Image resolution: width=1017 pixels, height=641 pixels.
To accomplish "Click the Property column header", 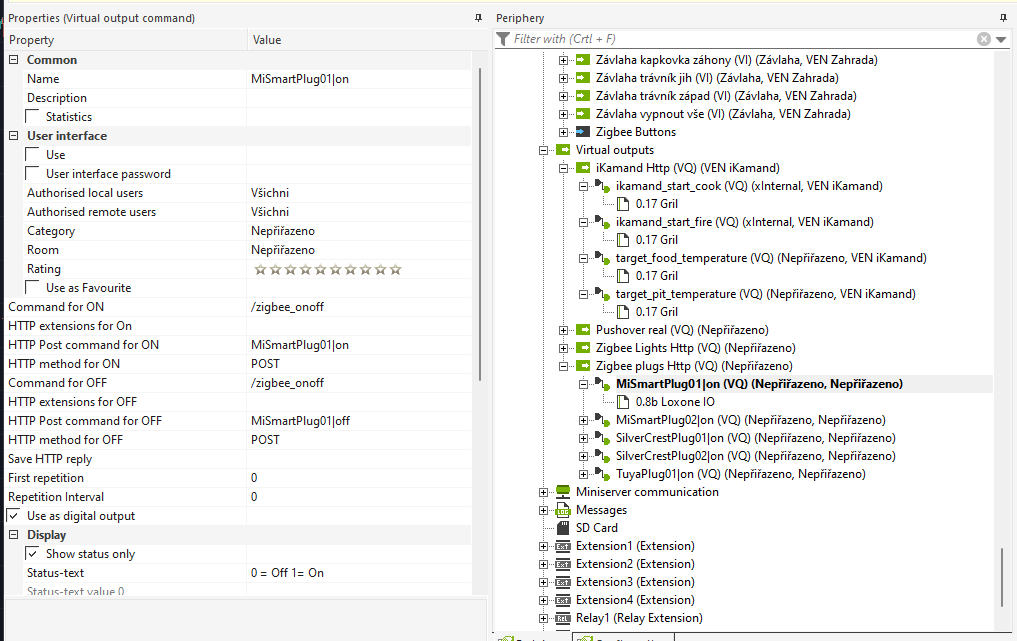I will tap(126, 40).
